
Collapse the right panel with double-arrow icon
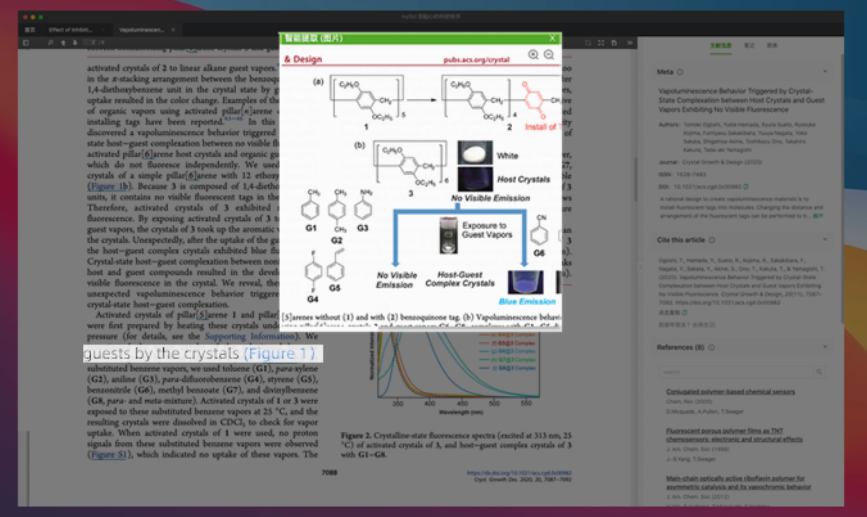[630, 43]
